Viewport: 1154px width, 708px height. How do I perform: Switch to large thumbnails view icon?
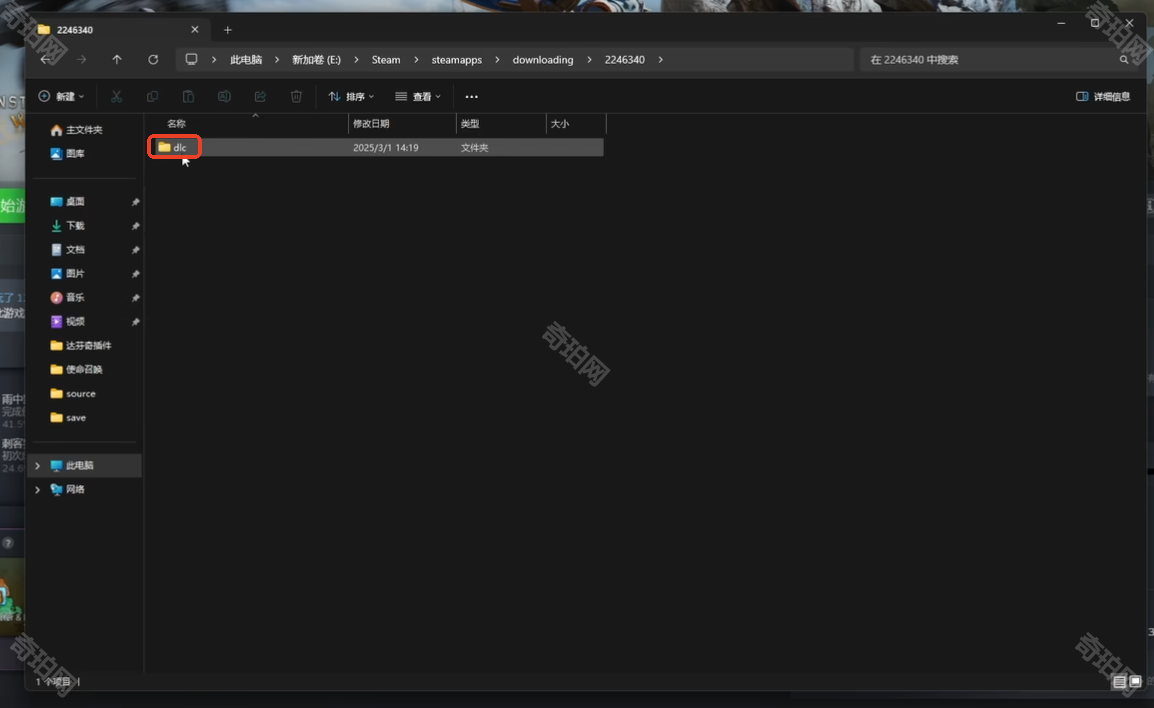click(1135, 682)
